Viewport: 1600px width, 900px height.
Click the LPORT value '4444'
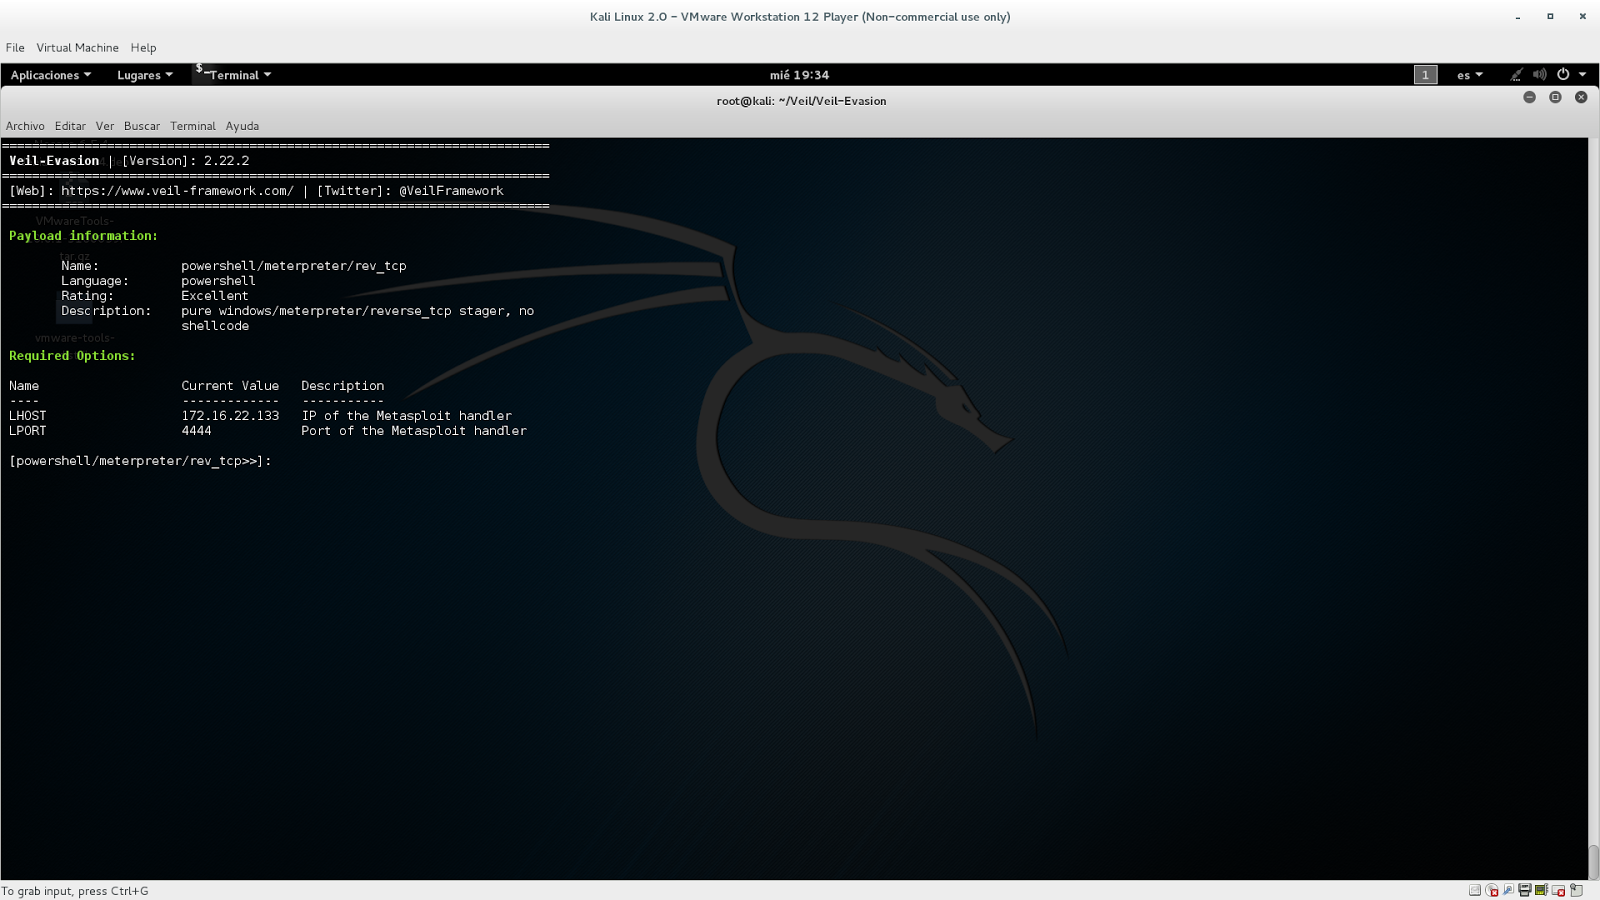tap(196, 431)
